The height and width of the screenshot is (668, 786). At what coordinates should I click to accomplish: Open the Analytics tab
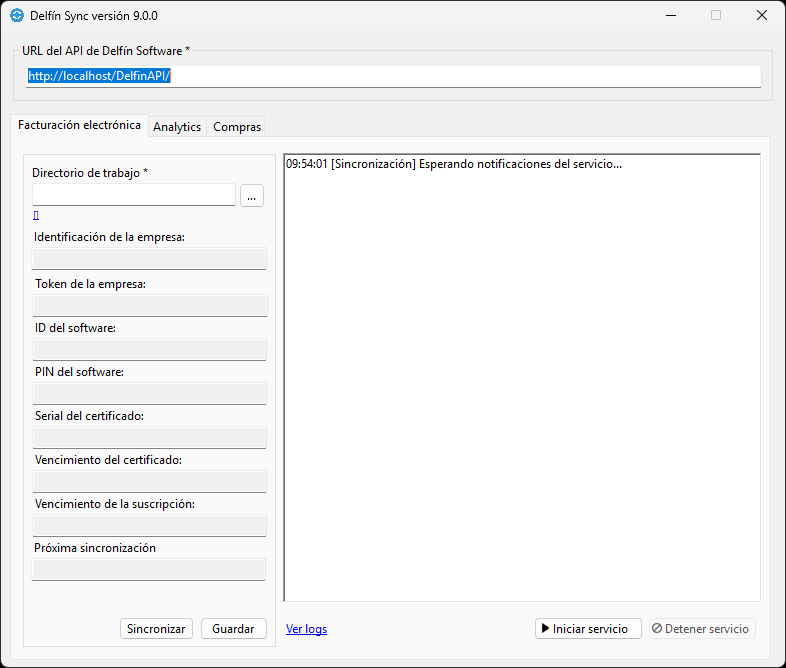tap(177, 127)
